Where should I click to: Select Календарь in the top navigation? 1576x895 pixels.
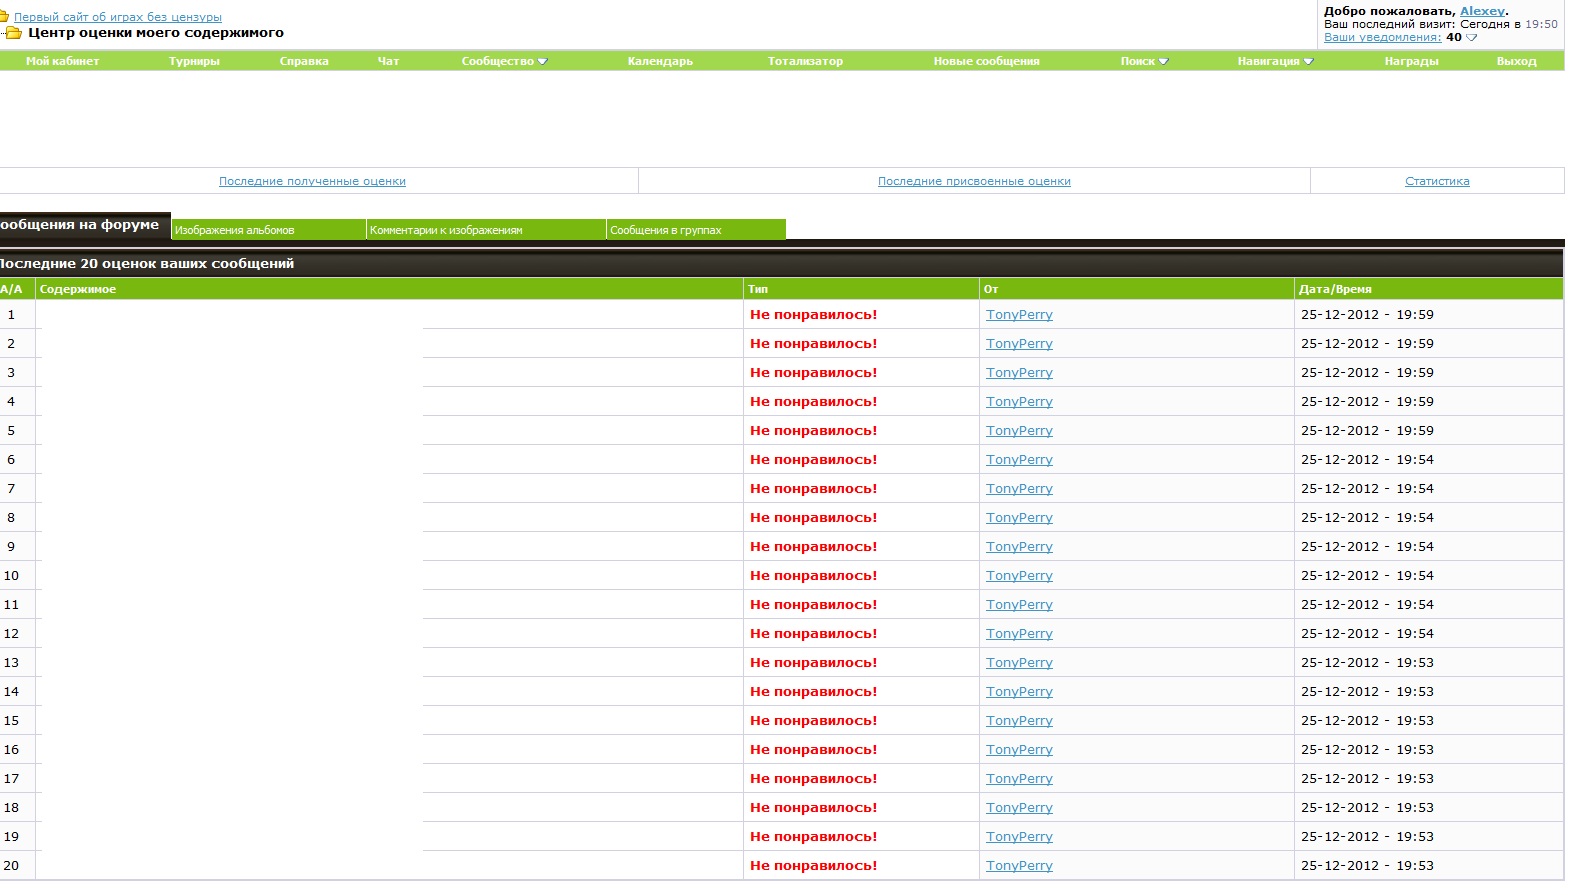point(660,62)
